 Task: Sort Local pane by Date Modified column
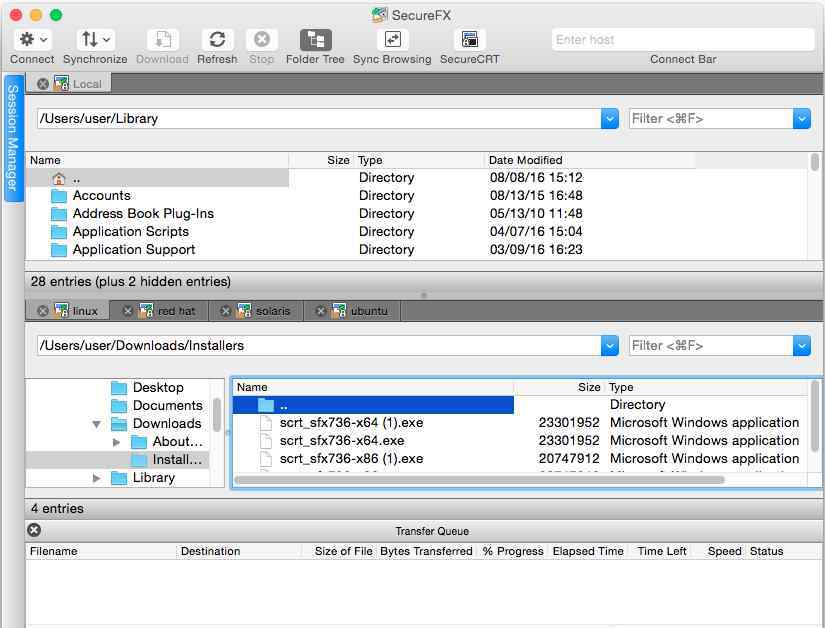(x=590, y=160)
